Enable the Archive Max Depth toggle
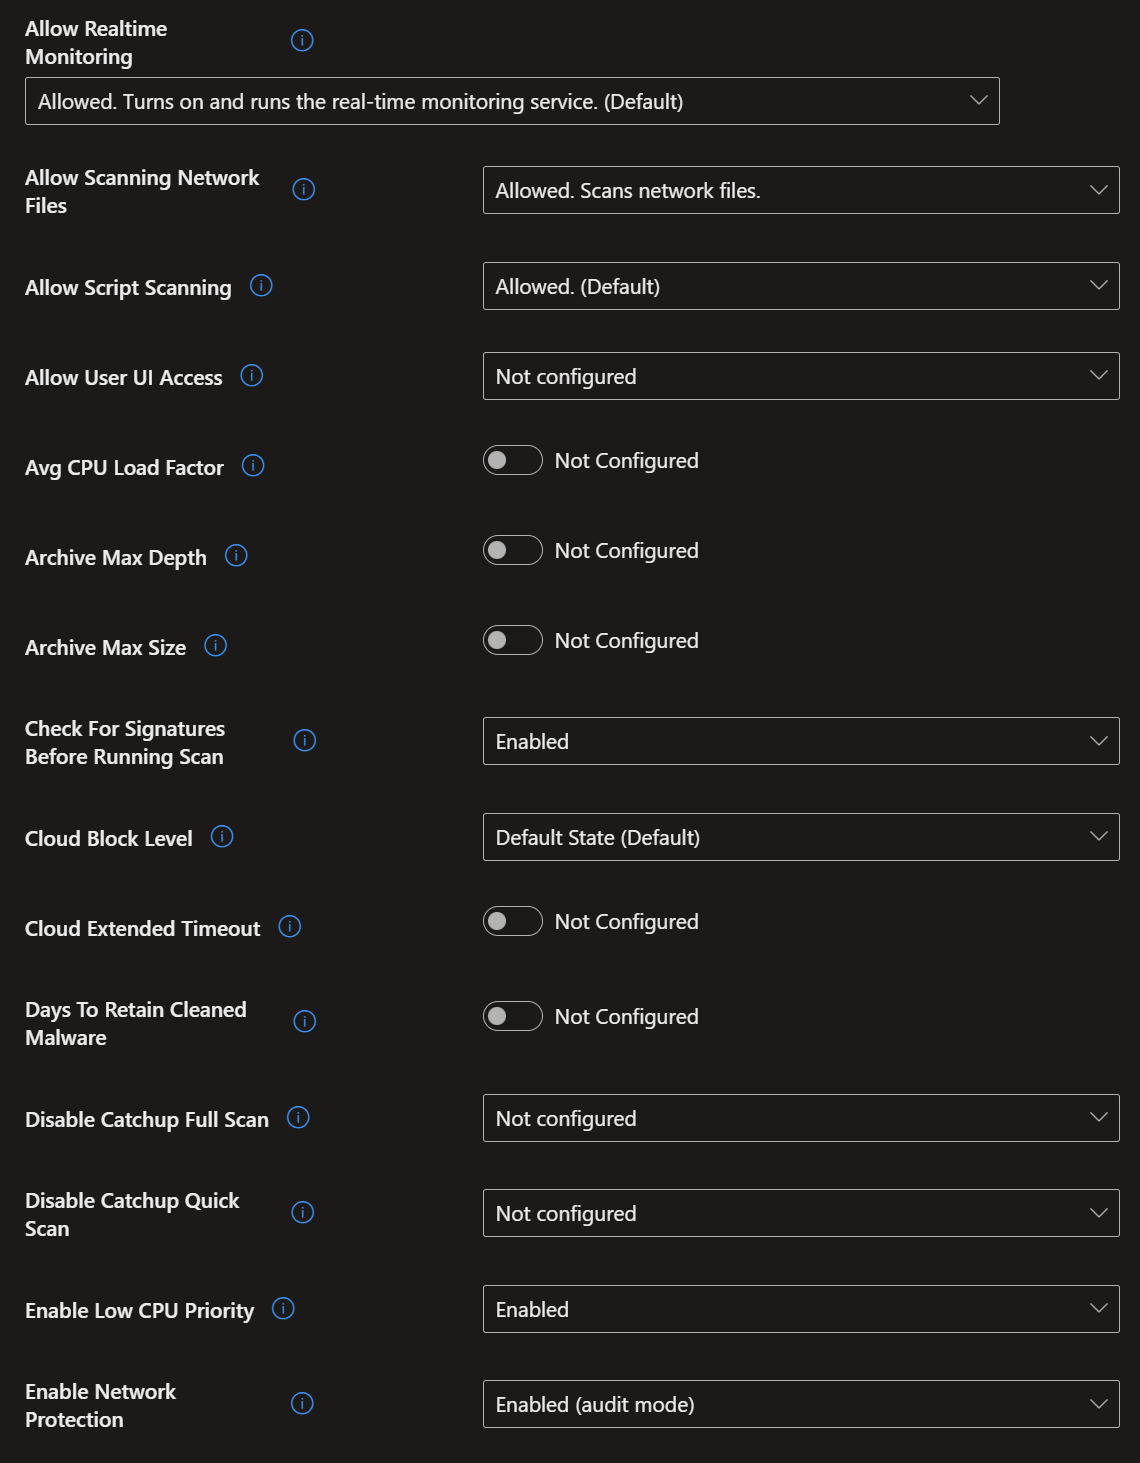The width and height of the screenshot is (1140, 1463). pos(513,550)
